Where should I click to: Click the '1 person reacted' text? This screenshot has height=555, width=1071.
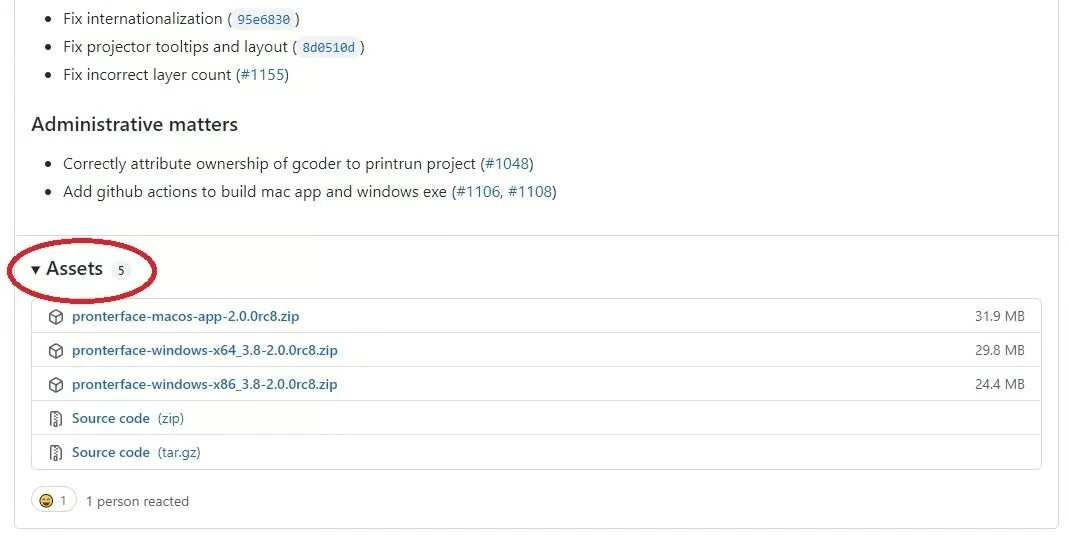tap(137, 501)
